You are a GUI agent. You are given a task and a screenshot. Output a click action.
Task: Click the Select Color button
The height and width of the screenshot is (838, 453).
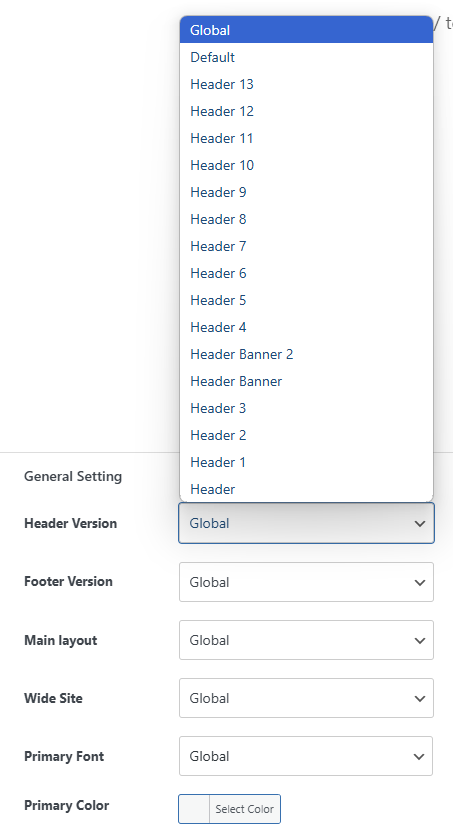[x=245, y=809]
